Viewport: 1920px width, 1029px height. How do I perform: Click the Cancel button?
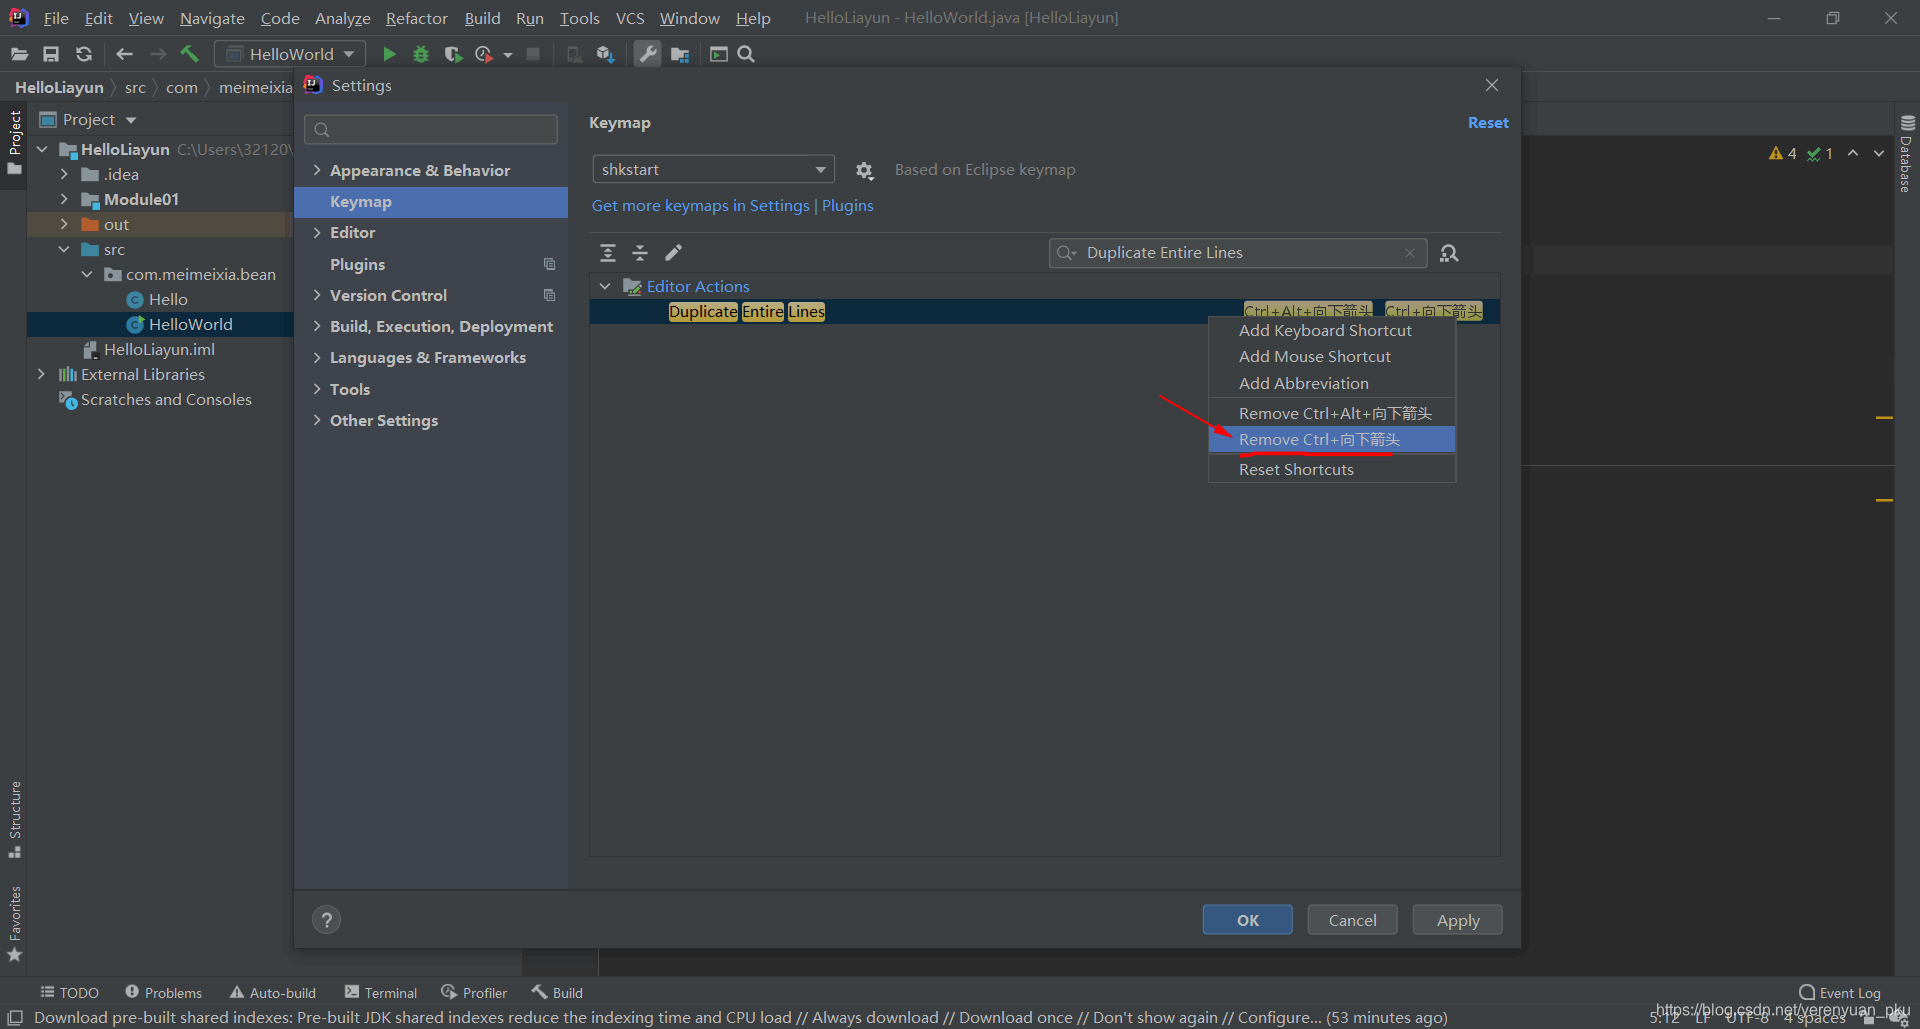[1352, 920]
